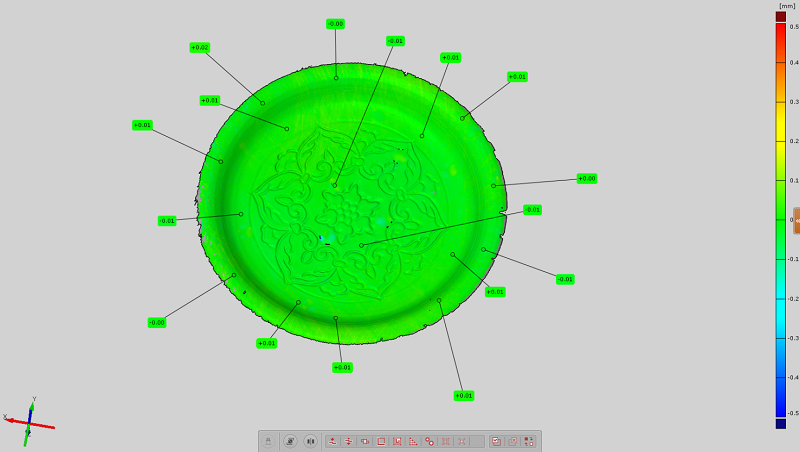
Task: Click the XYZ axis triad in corner
Action: (28, 420)
